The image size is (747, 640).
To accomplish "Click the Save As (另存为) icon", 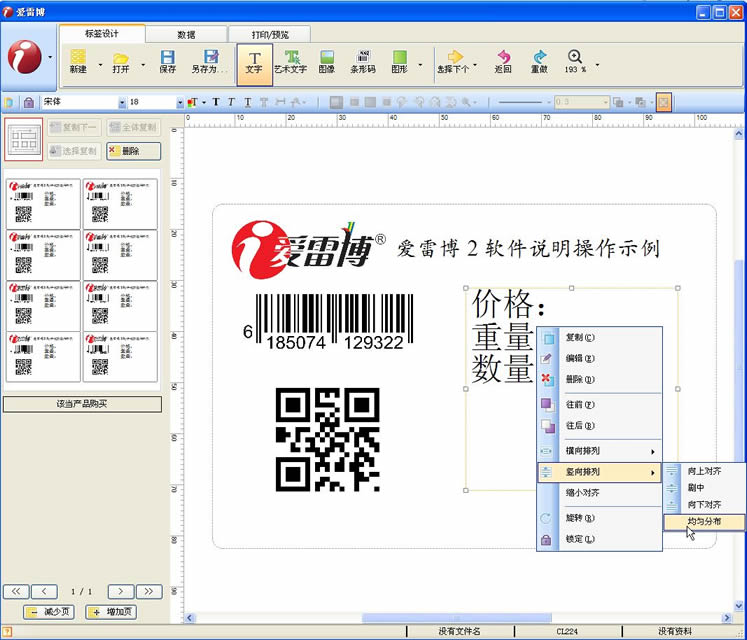I will (x=211, y=57).
